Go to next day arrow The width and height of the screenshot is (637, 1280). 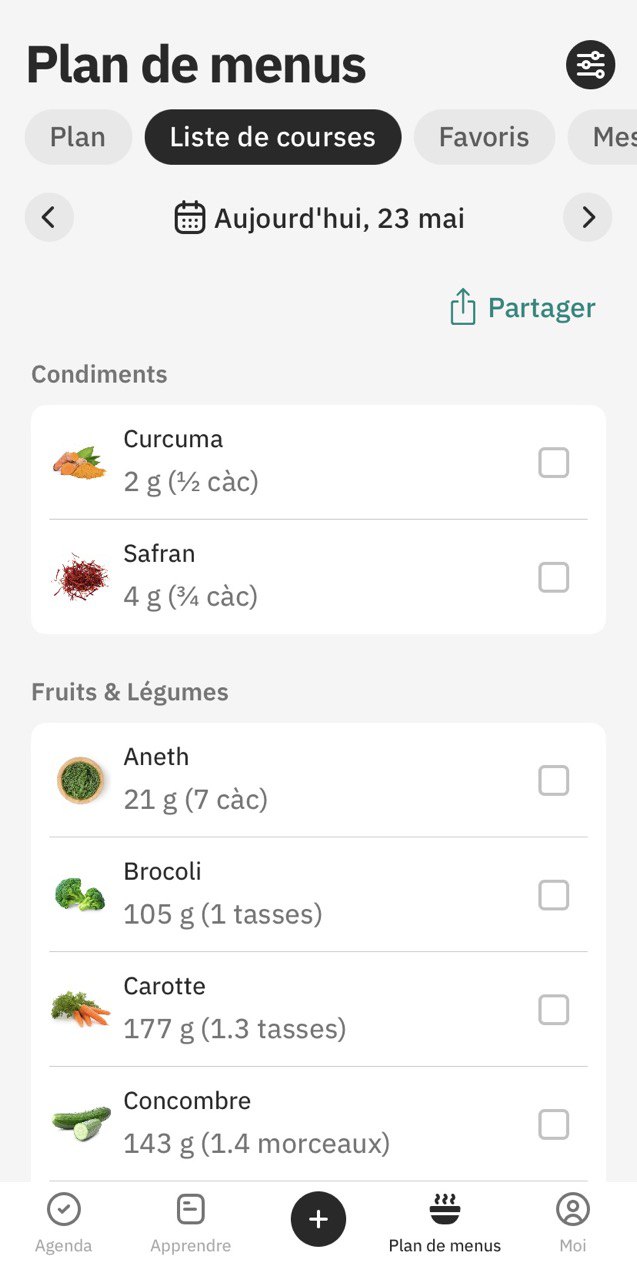pos(588,217)
